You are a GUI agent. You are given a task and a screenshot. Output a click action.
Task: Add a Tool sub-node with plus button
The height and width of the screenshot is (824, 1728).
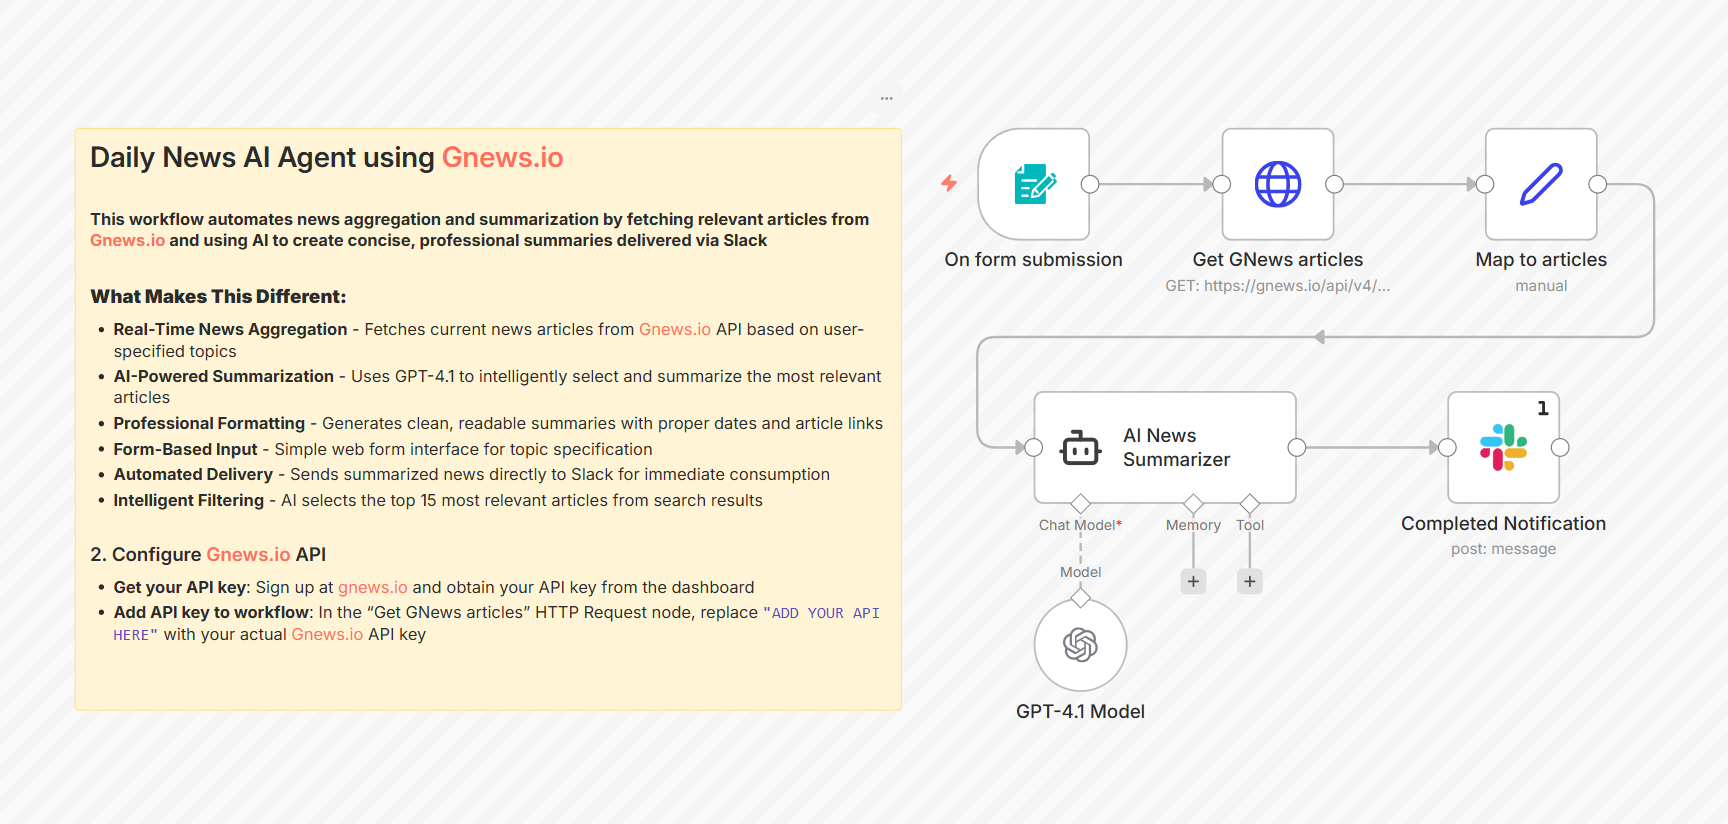[x=1249, y=581]
